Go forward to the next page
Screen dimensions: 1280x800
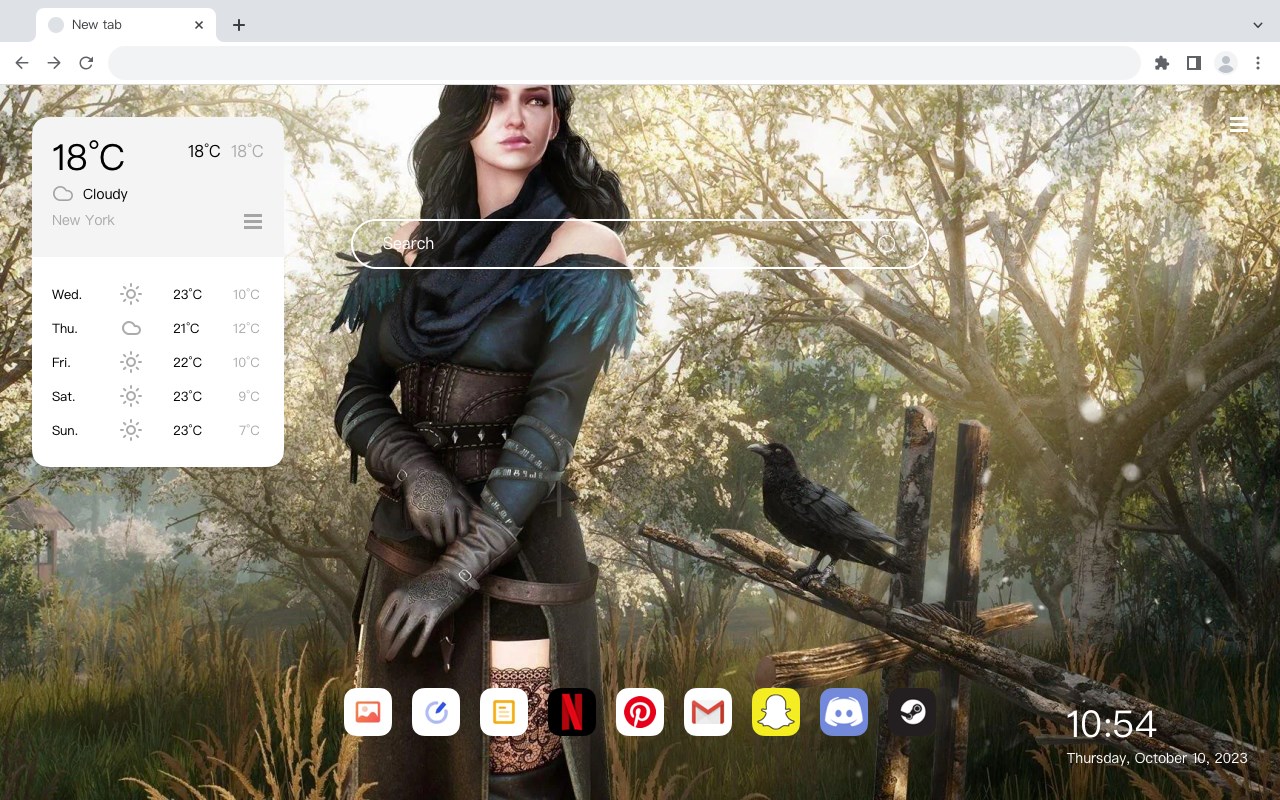point(54,63)
